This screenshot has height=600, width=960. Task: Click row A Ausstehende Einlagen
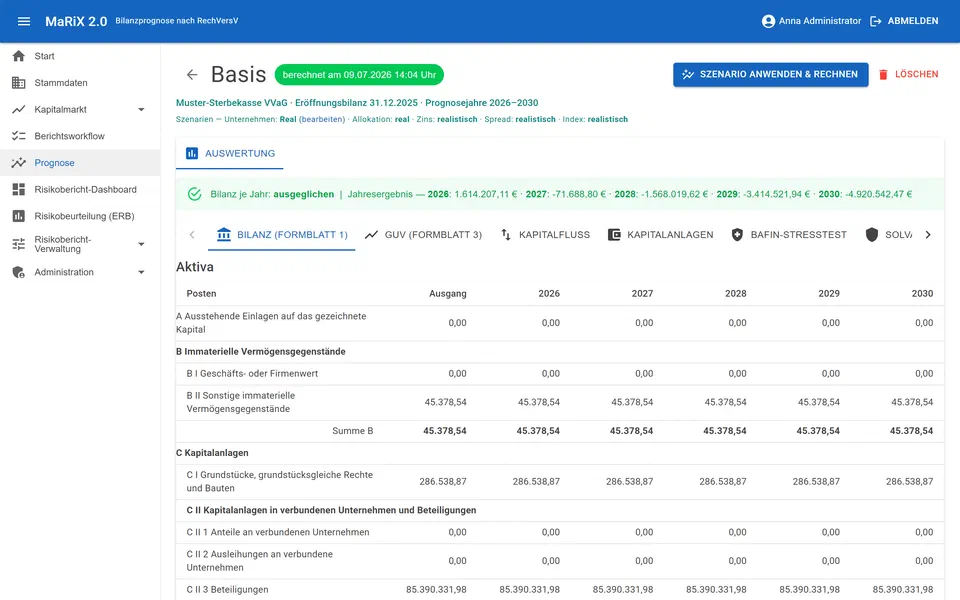click(560, 323)
